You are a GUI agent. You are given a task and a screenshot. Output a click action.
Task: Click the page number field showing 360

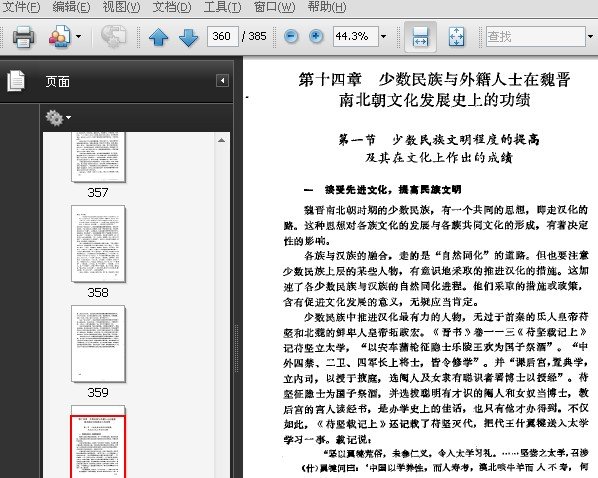[x=223, y=37]
